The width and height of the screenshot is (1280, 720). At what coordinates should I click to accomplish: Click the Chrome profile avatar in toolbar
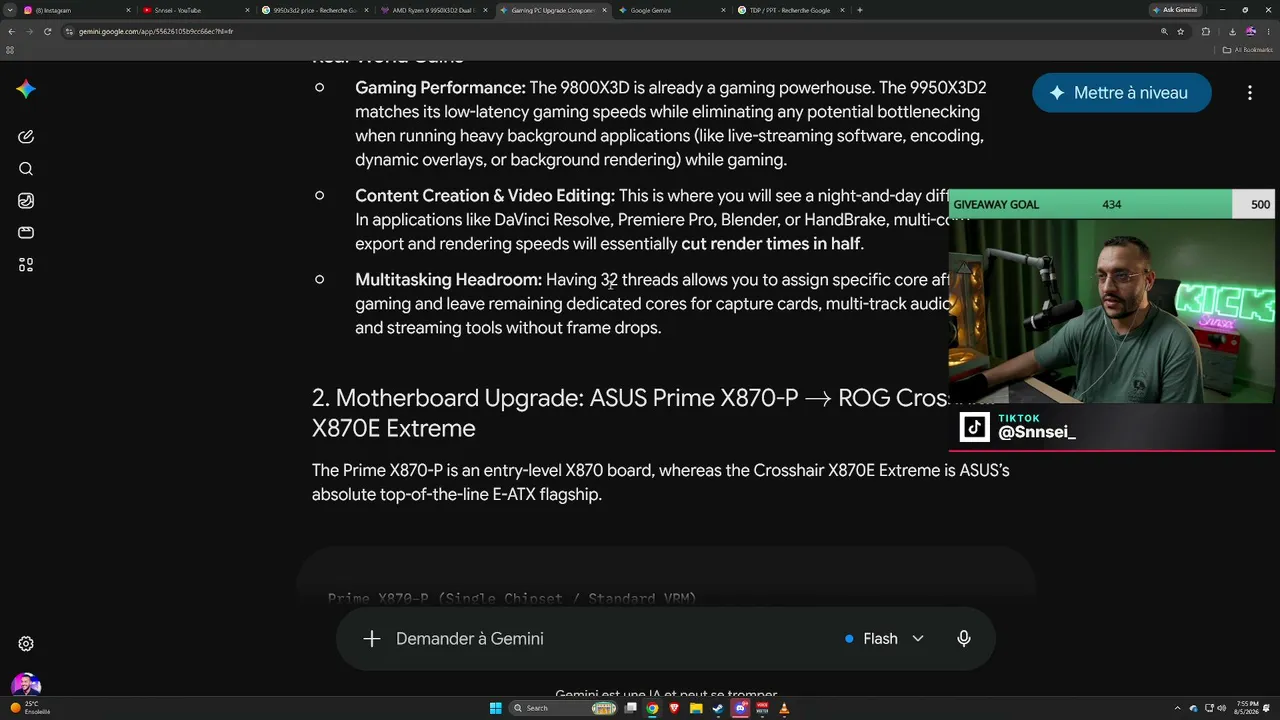pos(1251,31)
